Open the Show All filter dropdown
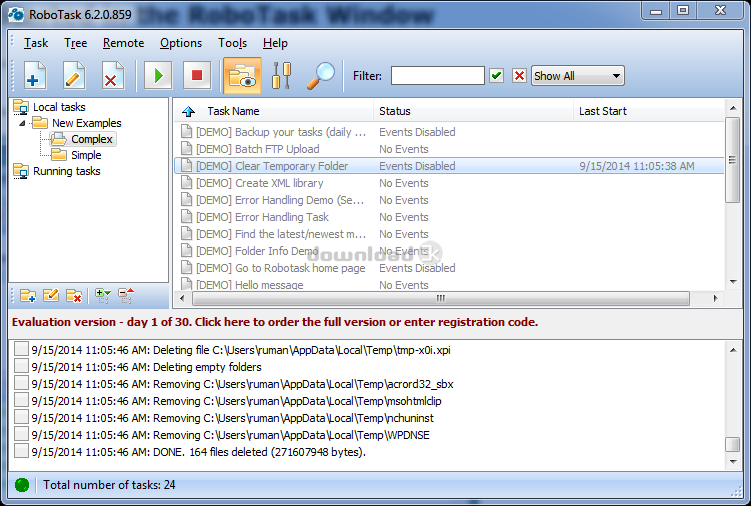751x506 pixels. [578, 76]
